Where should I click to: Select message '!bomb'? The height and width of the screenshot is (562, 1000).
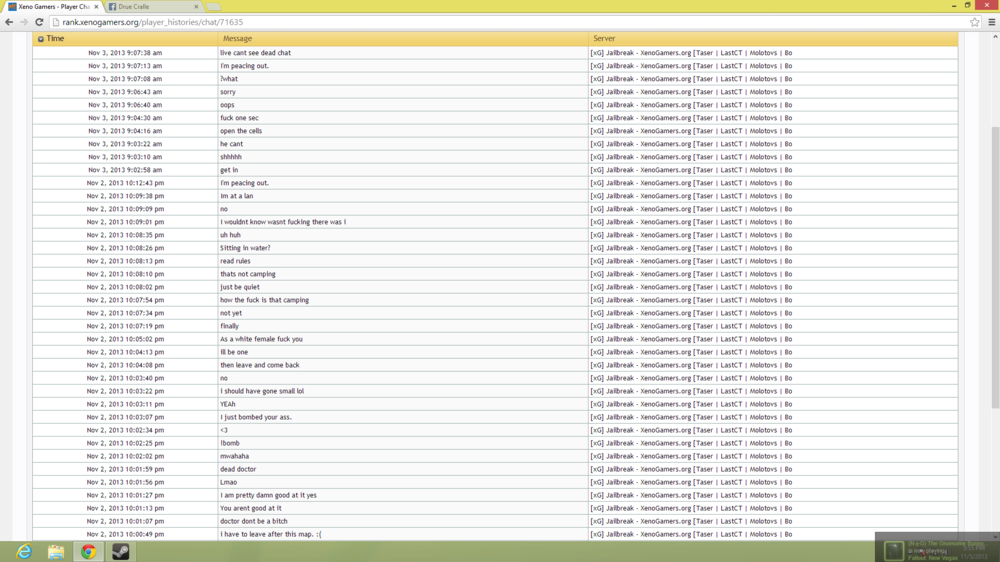coord(230,443)
